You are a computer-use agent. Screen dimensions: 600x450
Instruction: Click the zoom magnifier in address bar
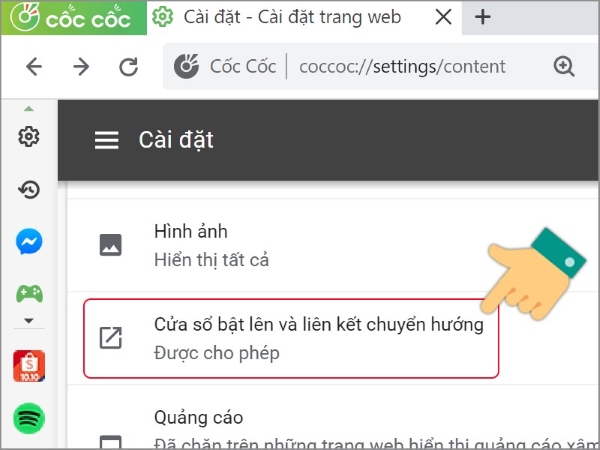(564, 66)
